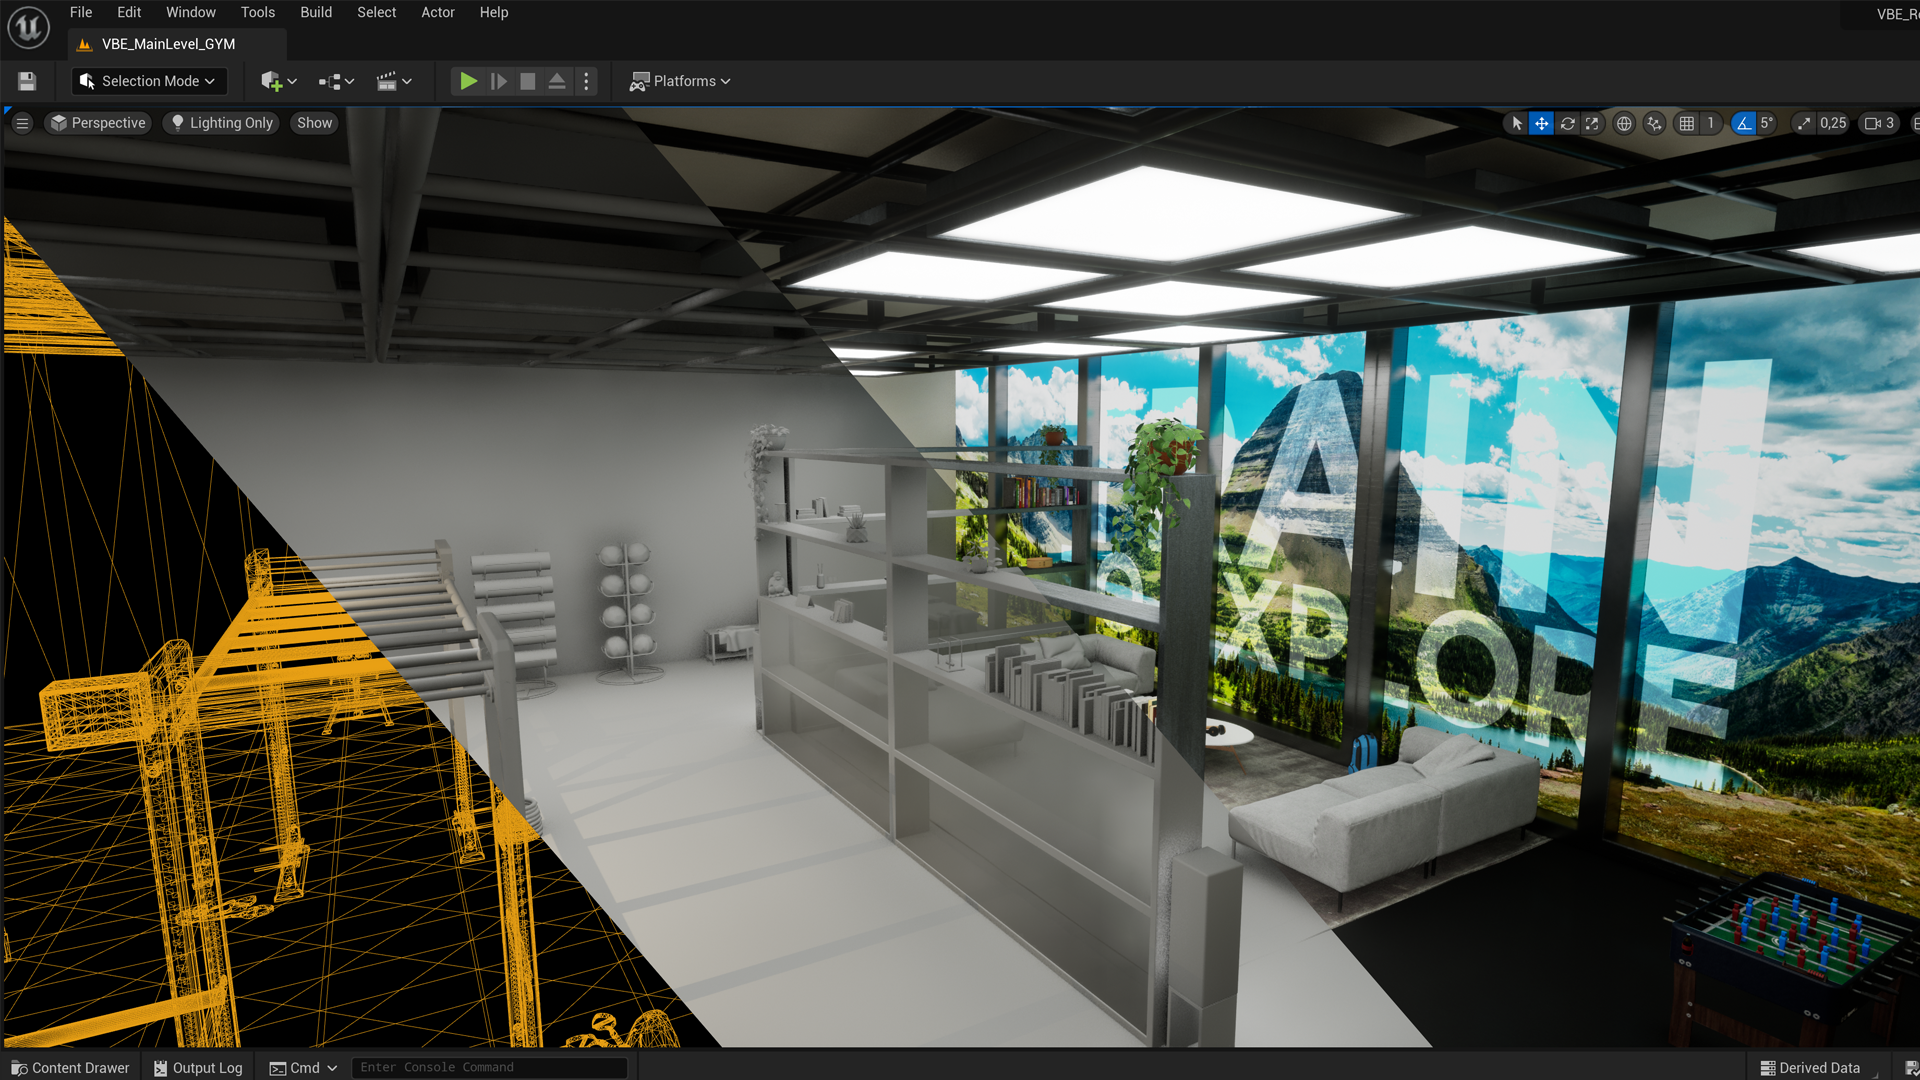Open the Selection Mode dropdown
Screen dimensions: 1920x1080
pyautogui.click(x=148, y=81)
